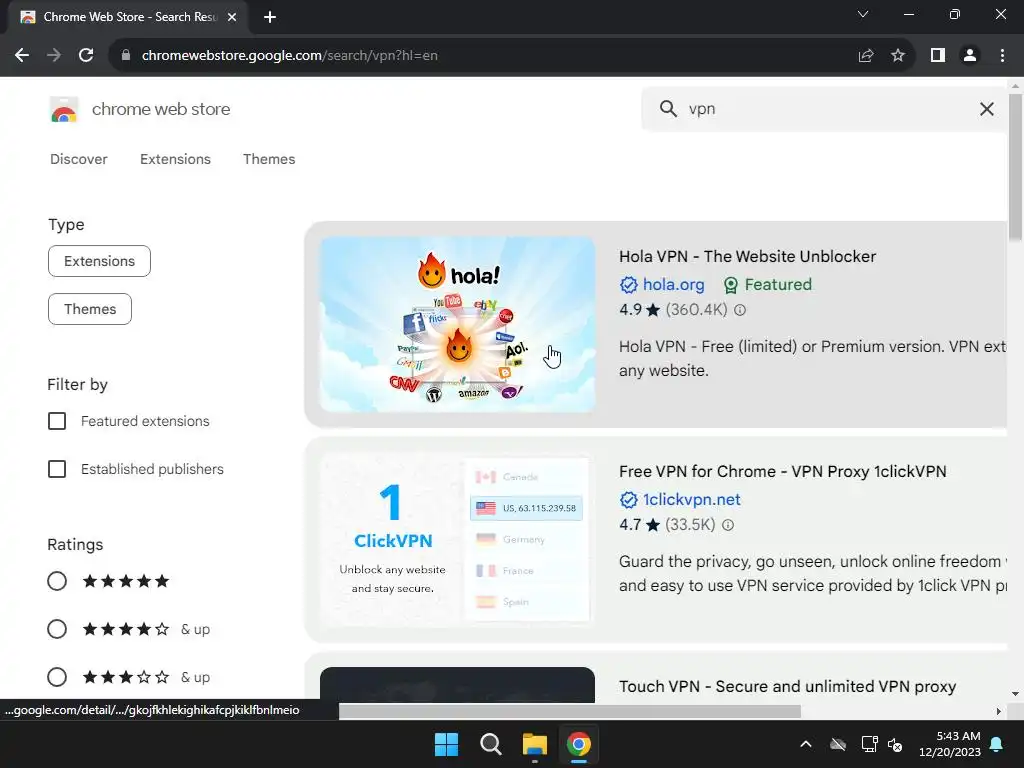View site information via the padlock icon

pyautogui.click(x=126, y=56)
